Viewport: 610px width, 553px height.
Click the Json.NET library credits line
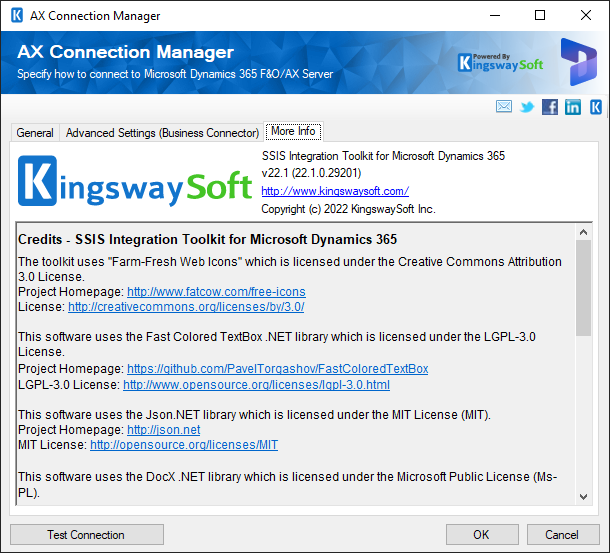254,415
